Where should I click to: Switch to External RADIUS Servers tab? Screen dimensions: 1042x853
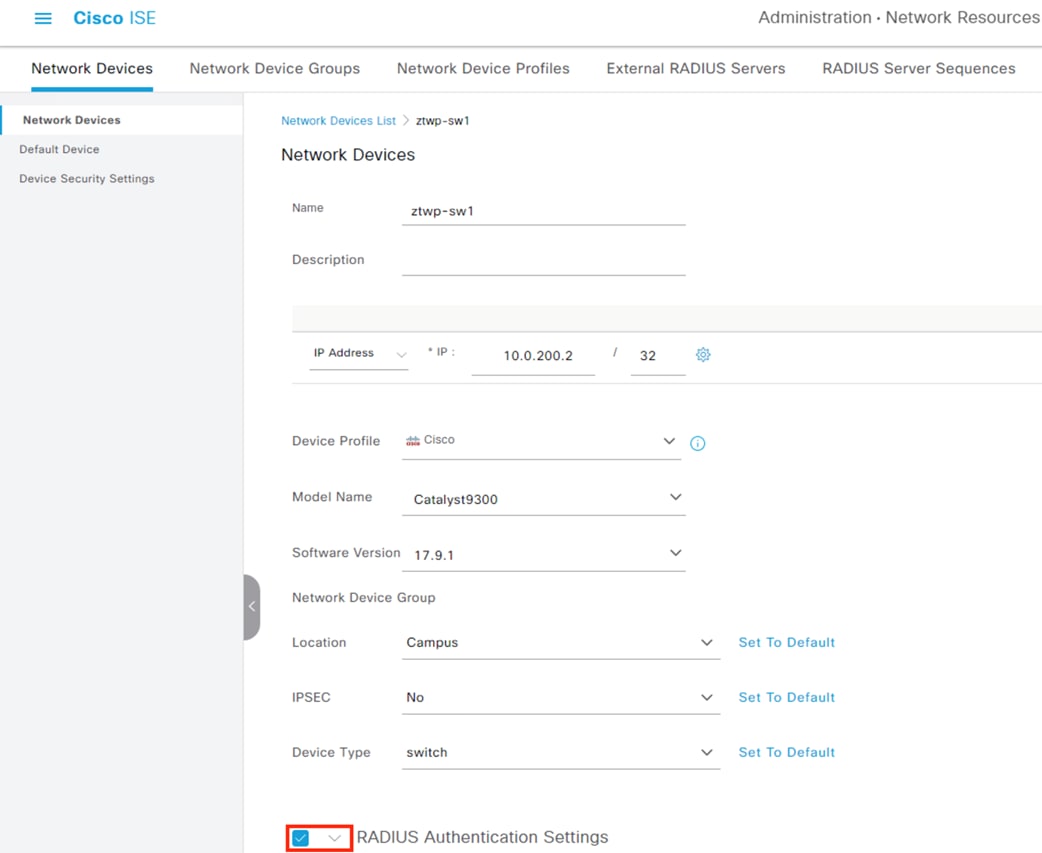696,68
